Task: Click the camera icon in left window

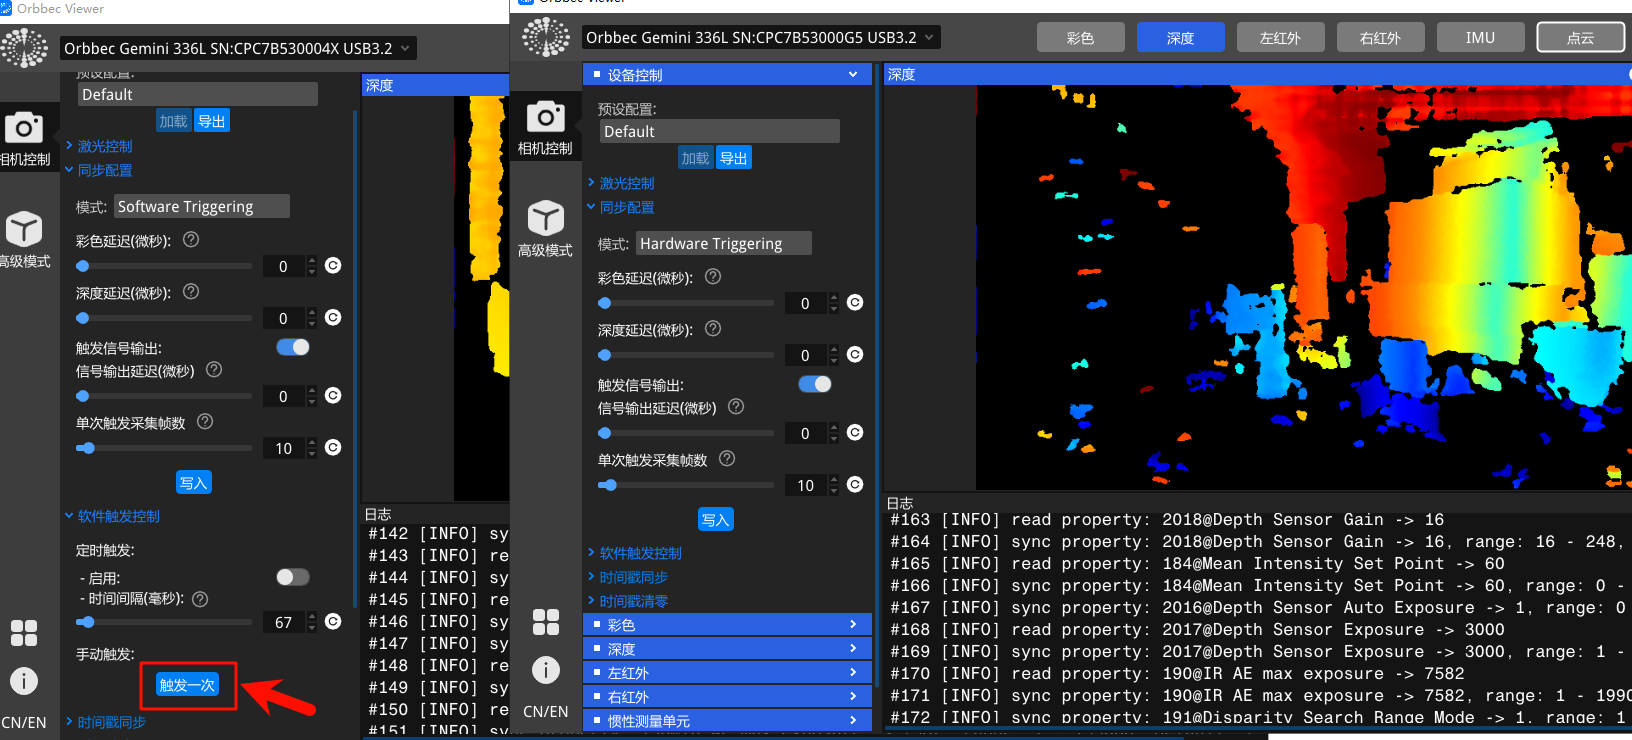Action: (x=24, y=128)
